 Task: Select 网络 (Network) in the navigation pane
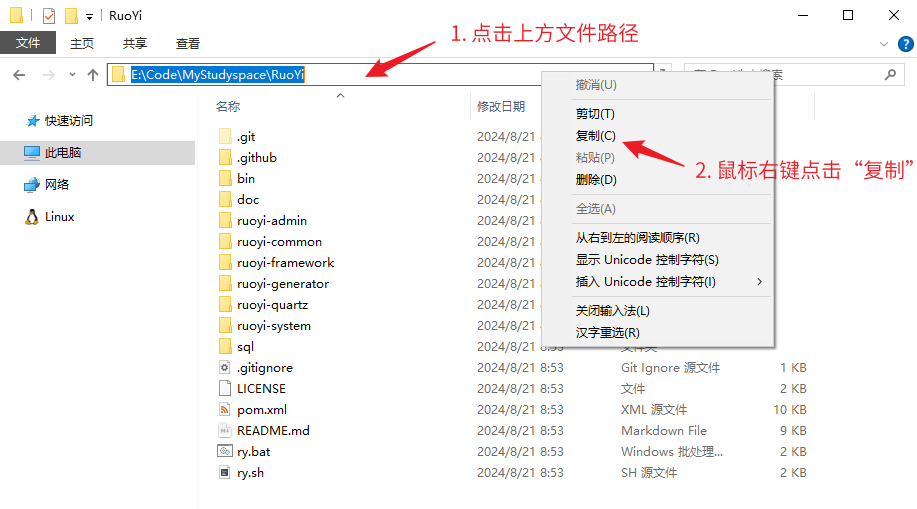(x=57, y=185)
